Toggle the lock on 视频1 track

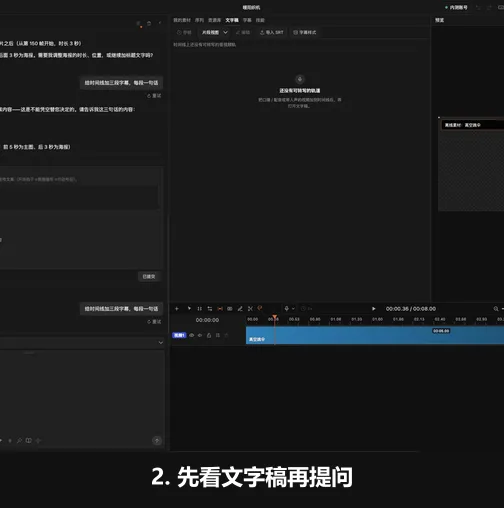[x=209, y=335]
